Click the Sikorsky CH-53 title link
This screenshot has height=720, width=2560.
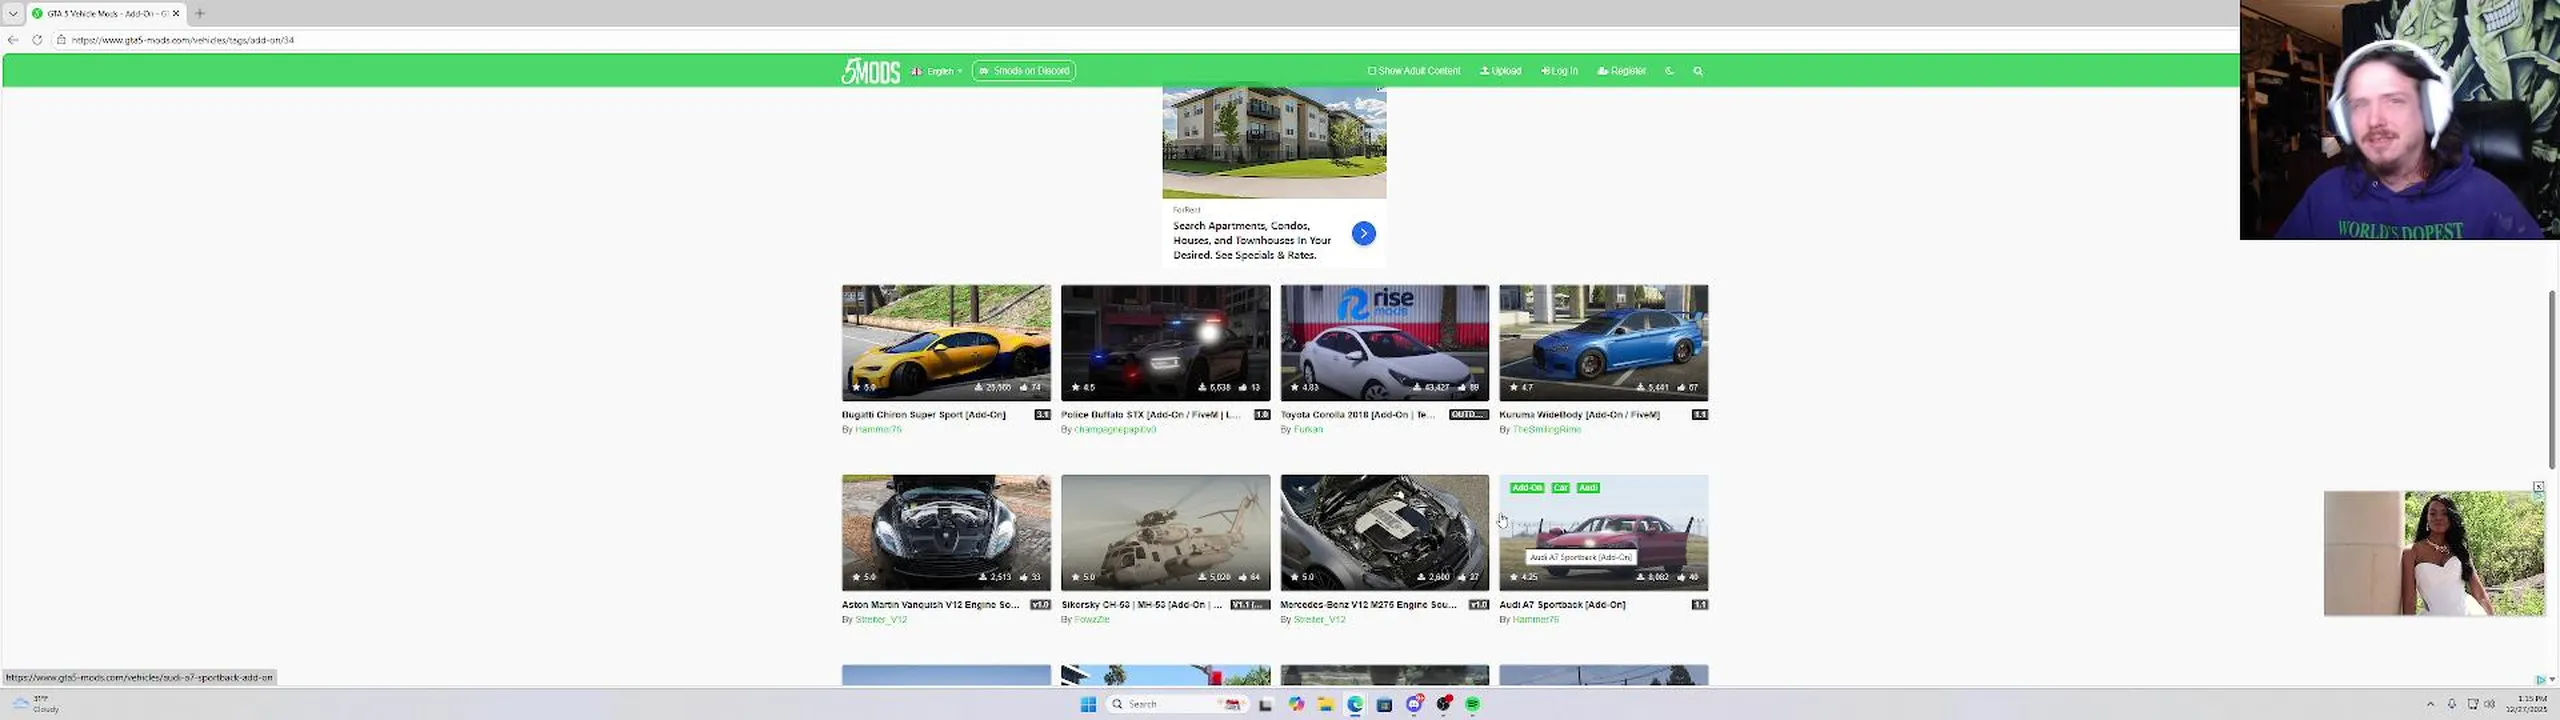pos(1141,604)
